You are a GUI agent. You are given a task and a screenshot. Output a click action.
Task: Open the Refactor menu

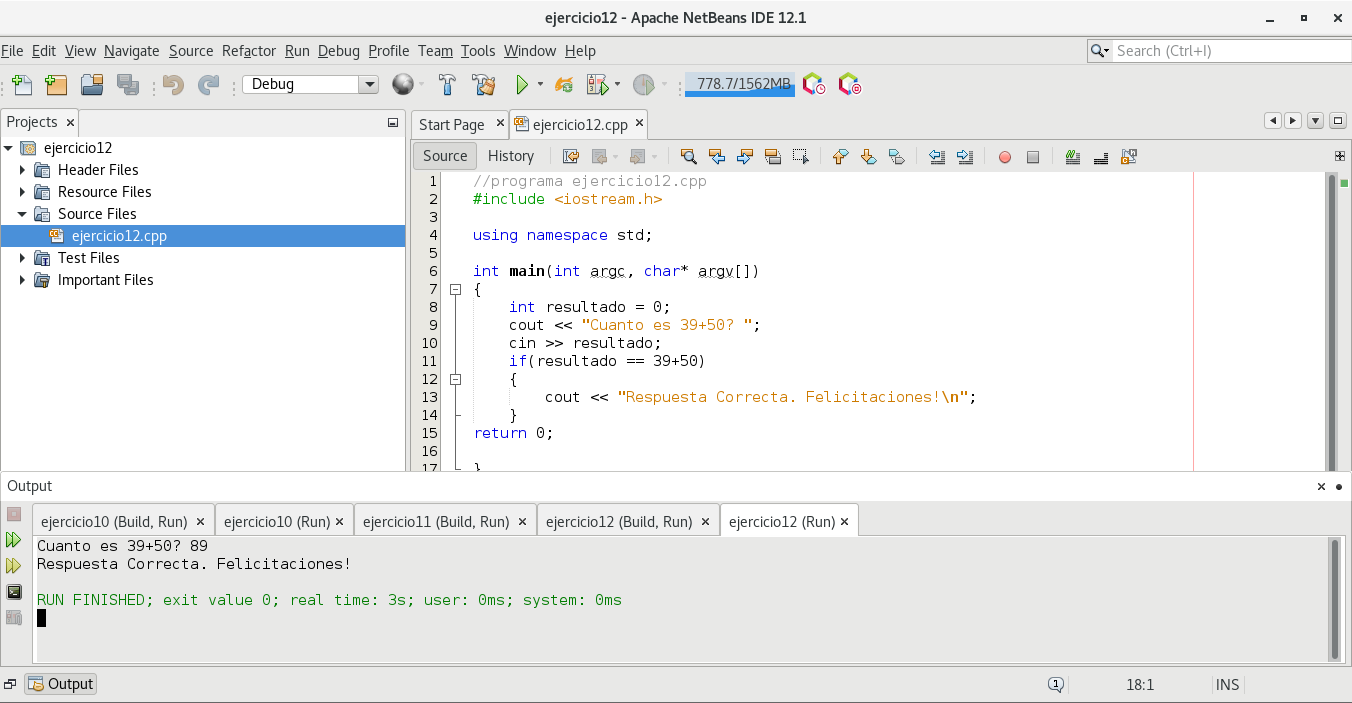pyautogui.click(x=248, y=51)
